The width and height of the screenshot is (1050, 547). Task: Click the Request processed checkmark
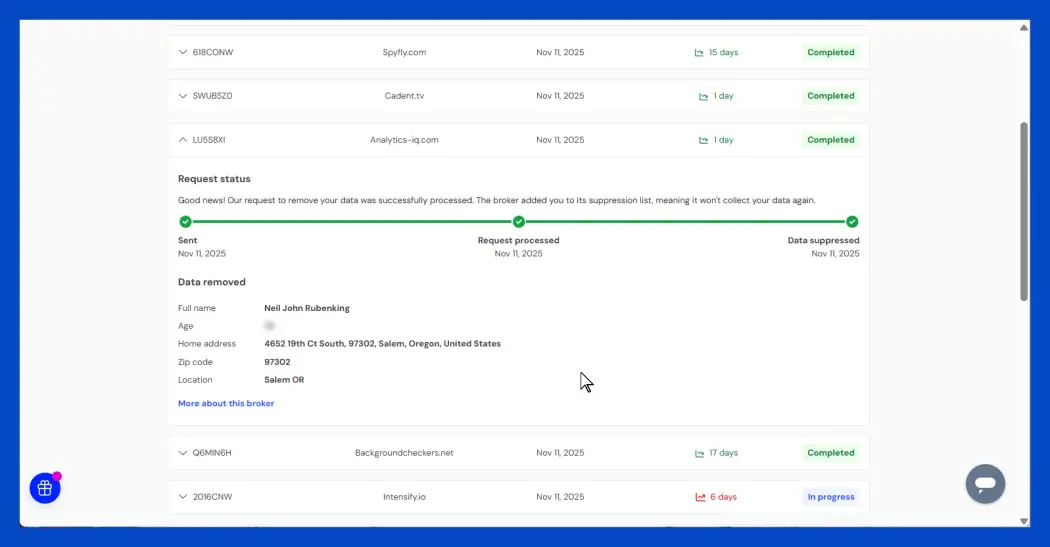[x=518, y=222]
